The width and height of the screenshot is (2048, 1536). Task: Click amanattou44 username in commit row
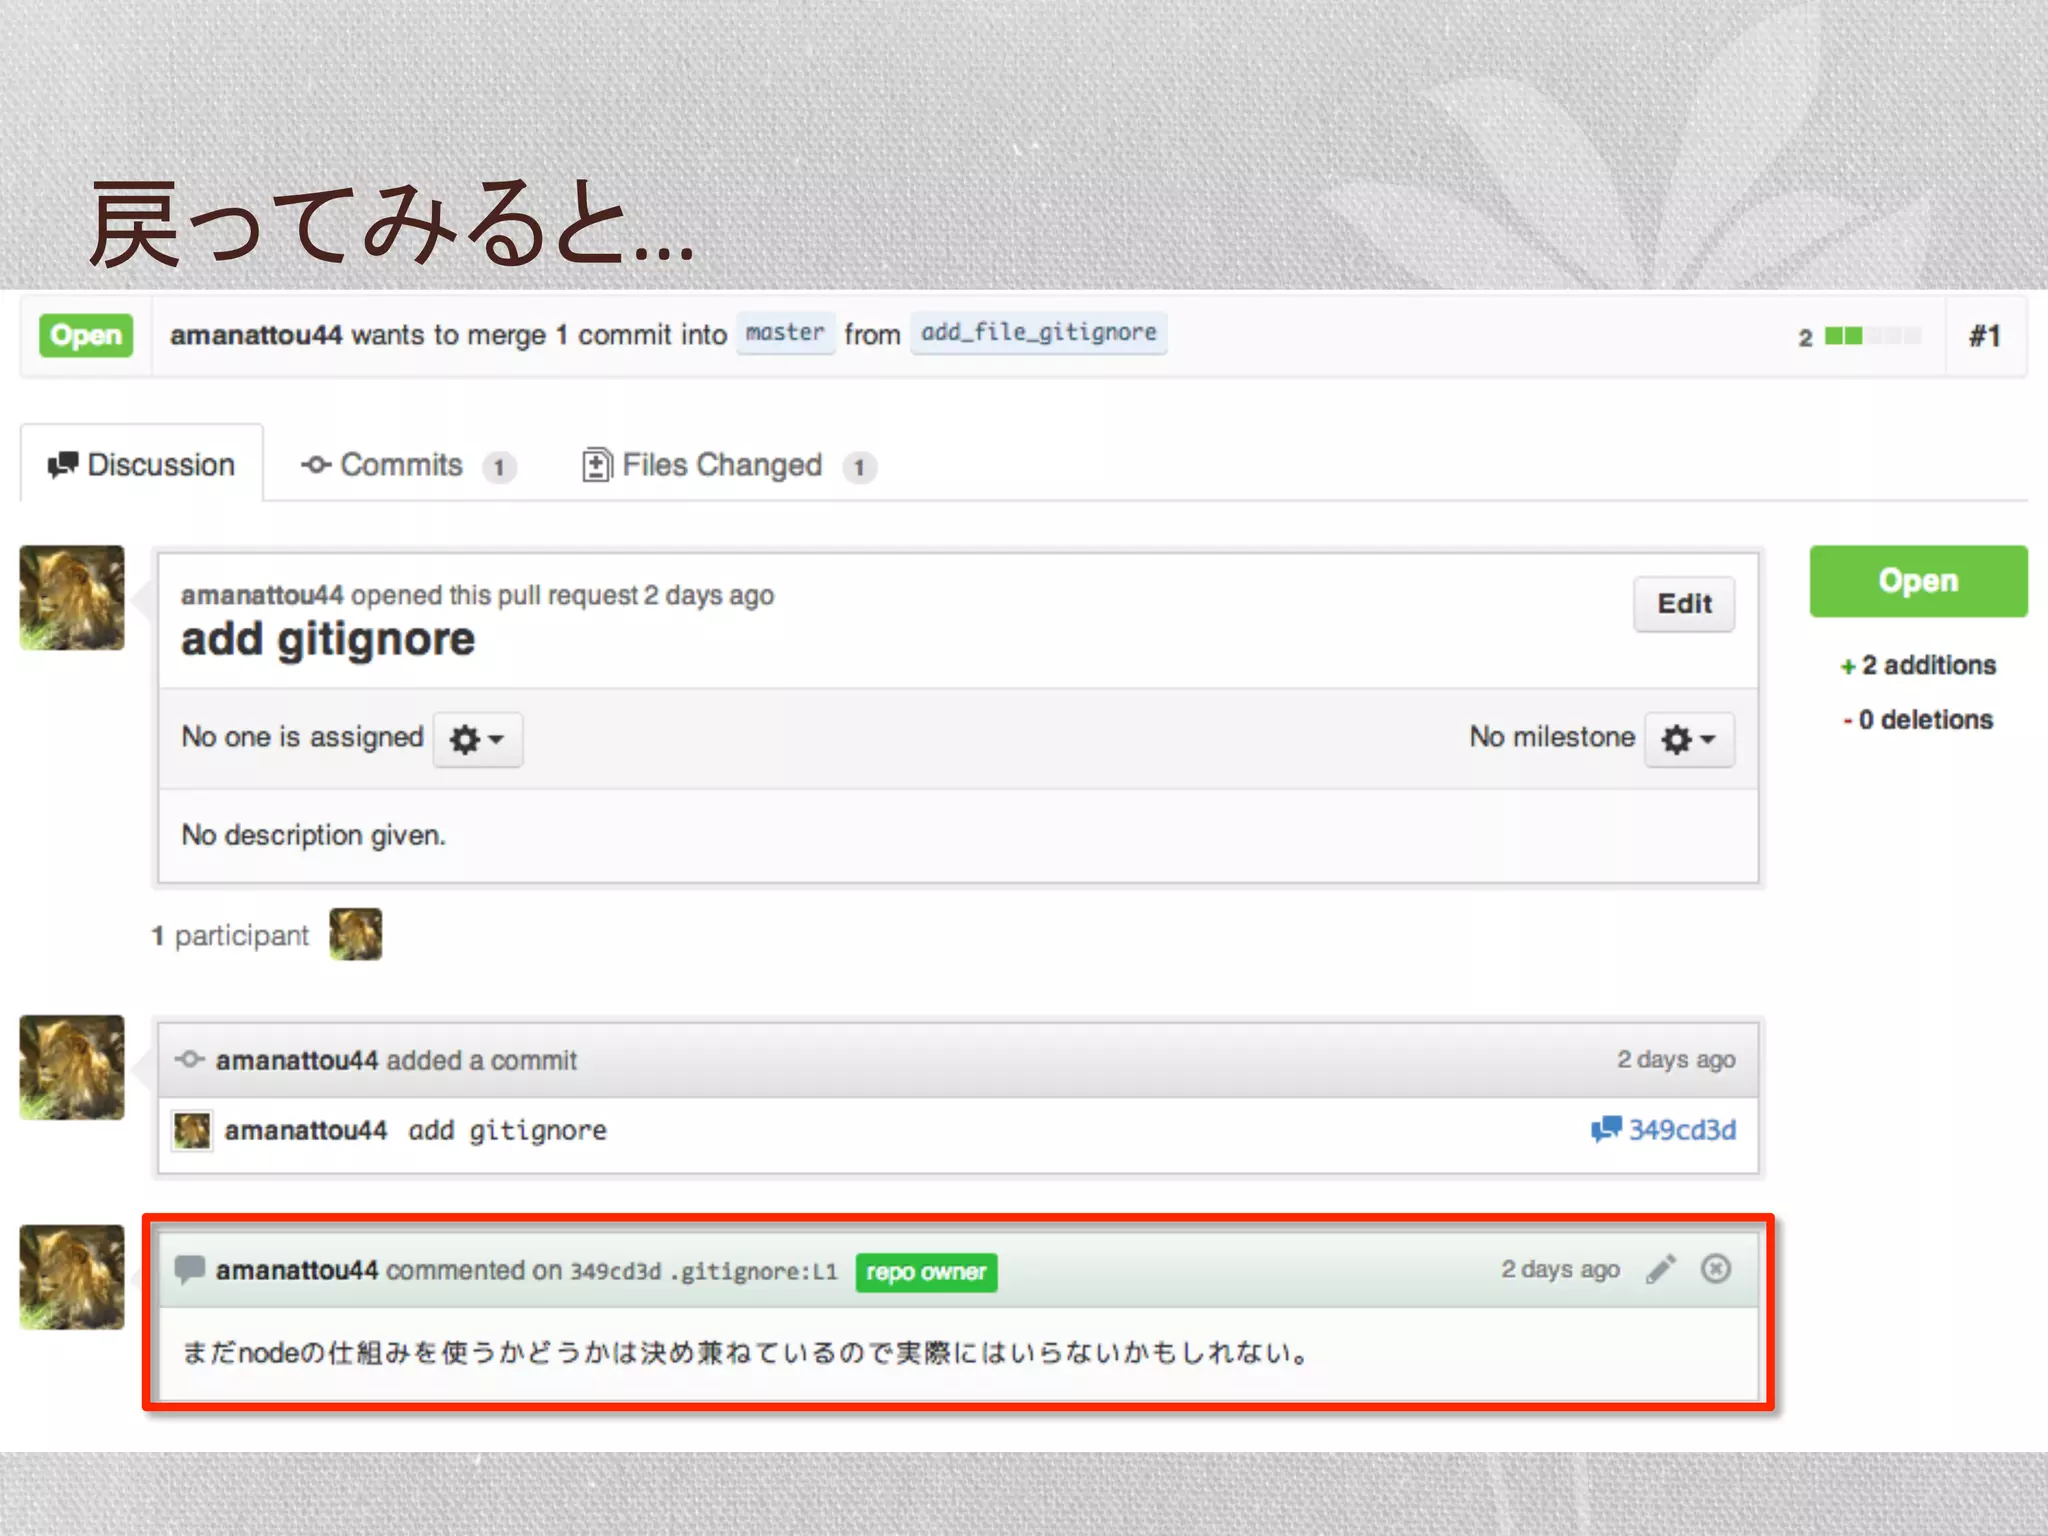point(305,1130)
